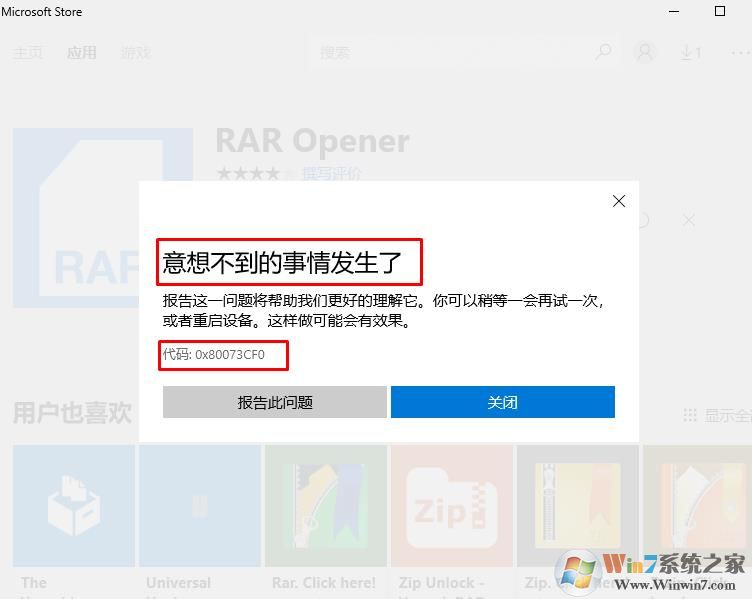Viewport: 752px width, 599px height.
Task: Open the Zip Unlock app tile
Action: [452, 506]
